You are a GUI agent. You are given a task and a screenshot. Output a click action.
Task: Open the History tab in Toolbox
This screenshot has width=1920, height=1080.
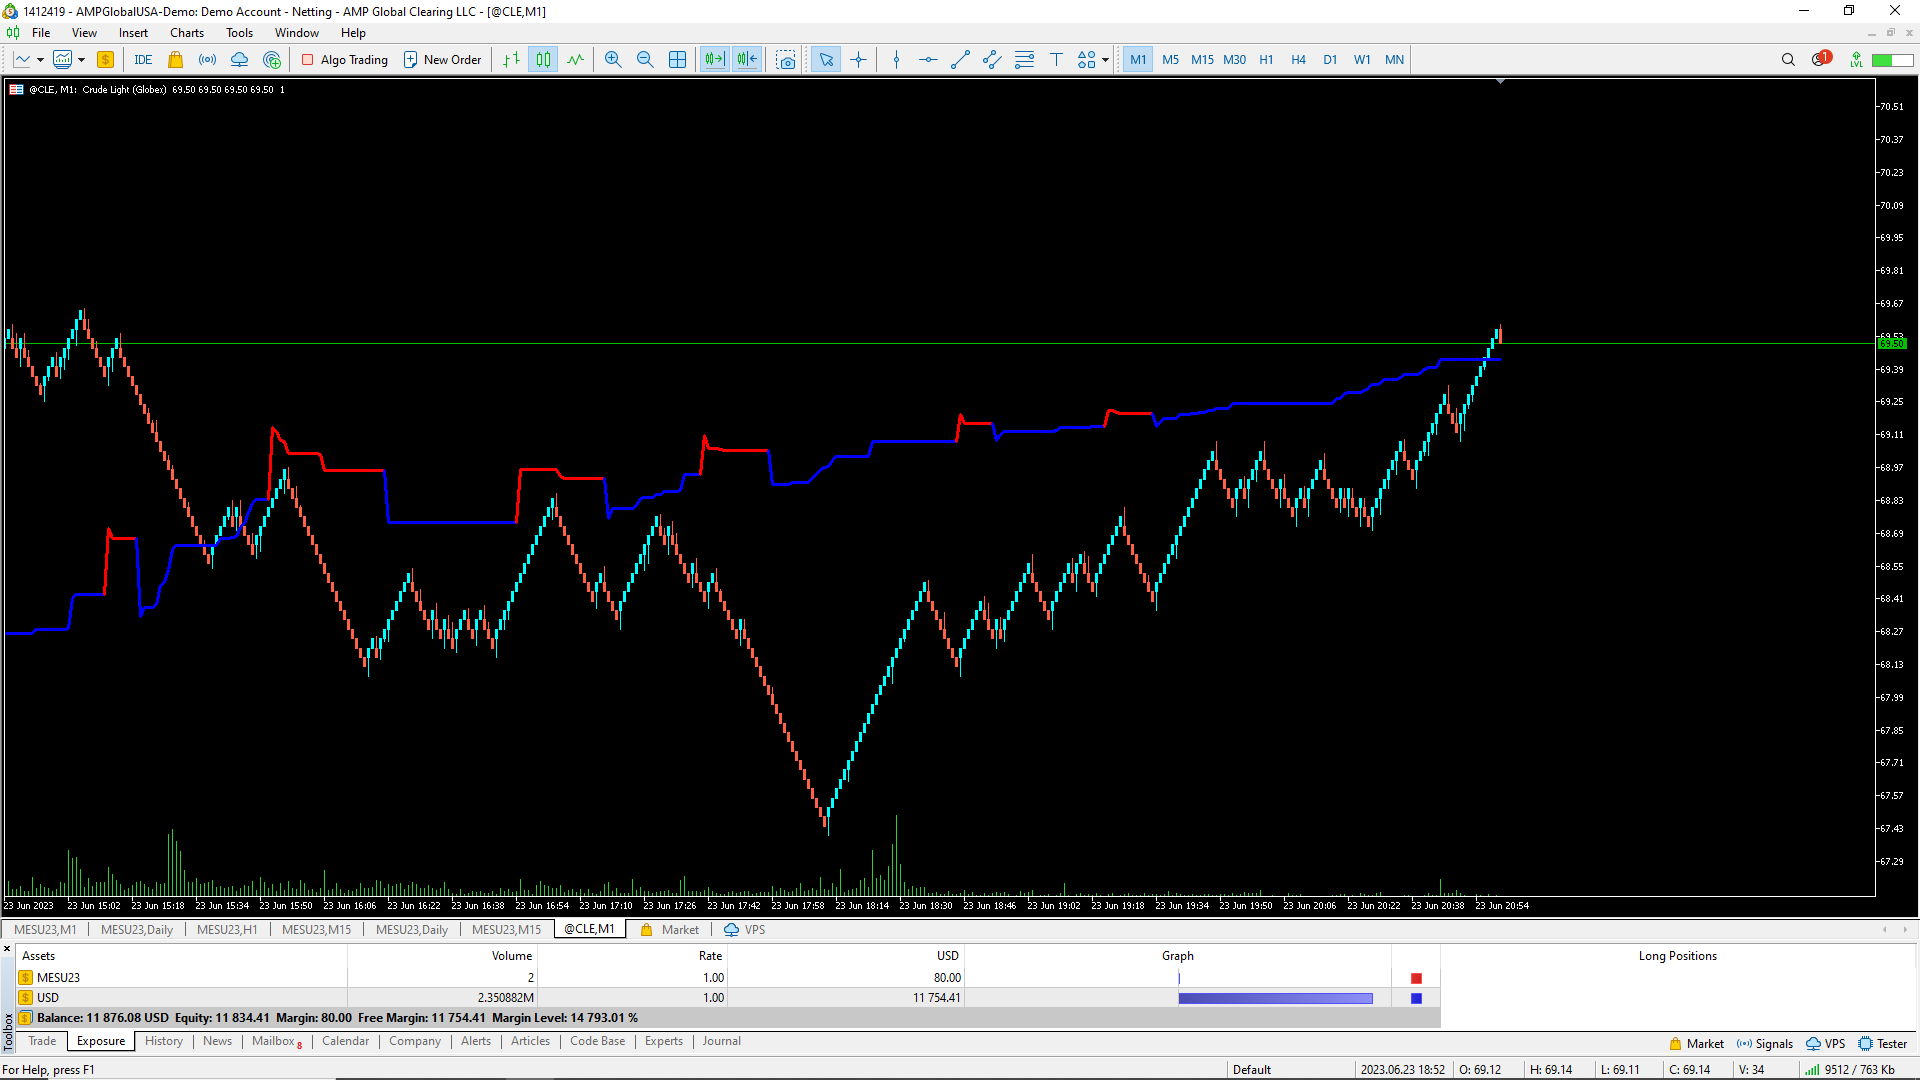[x=164, y=1041]
